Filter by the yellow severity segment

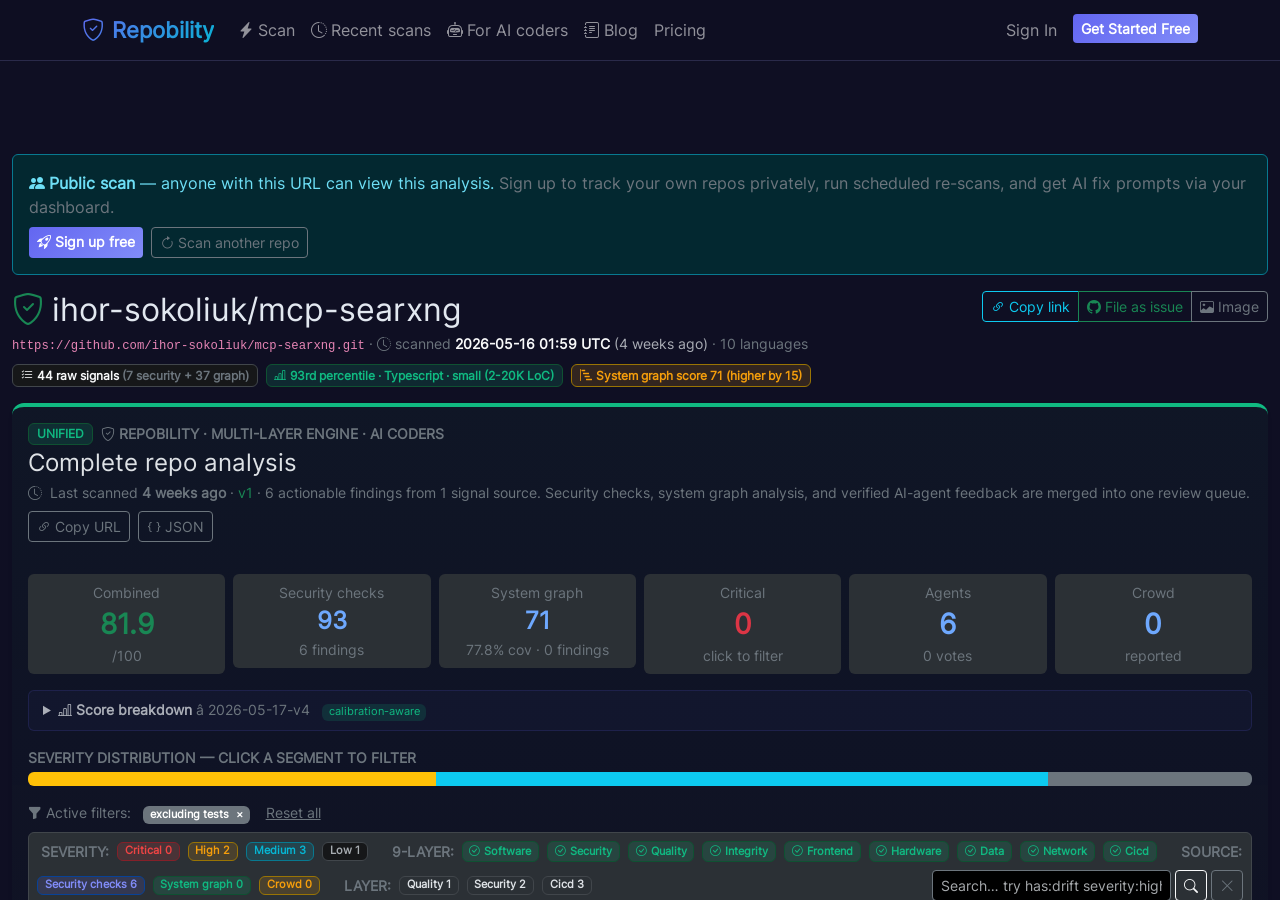pos(232,779)
